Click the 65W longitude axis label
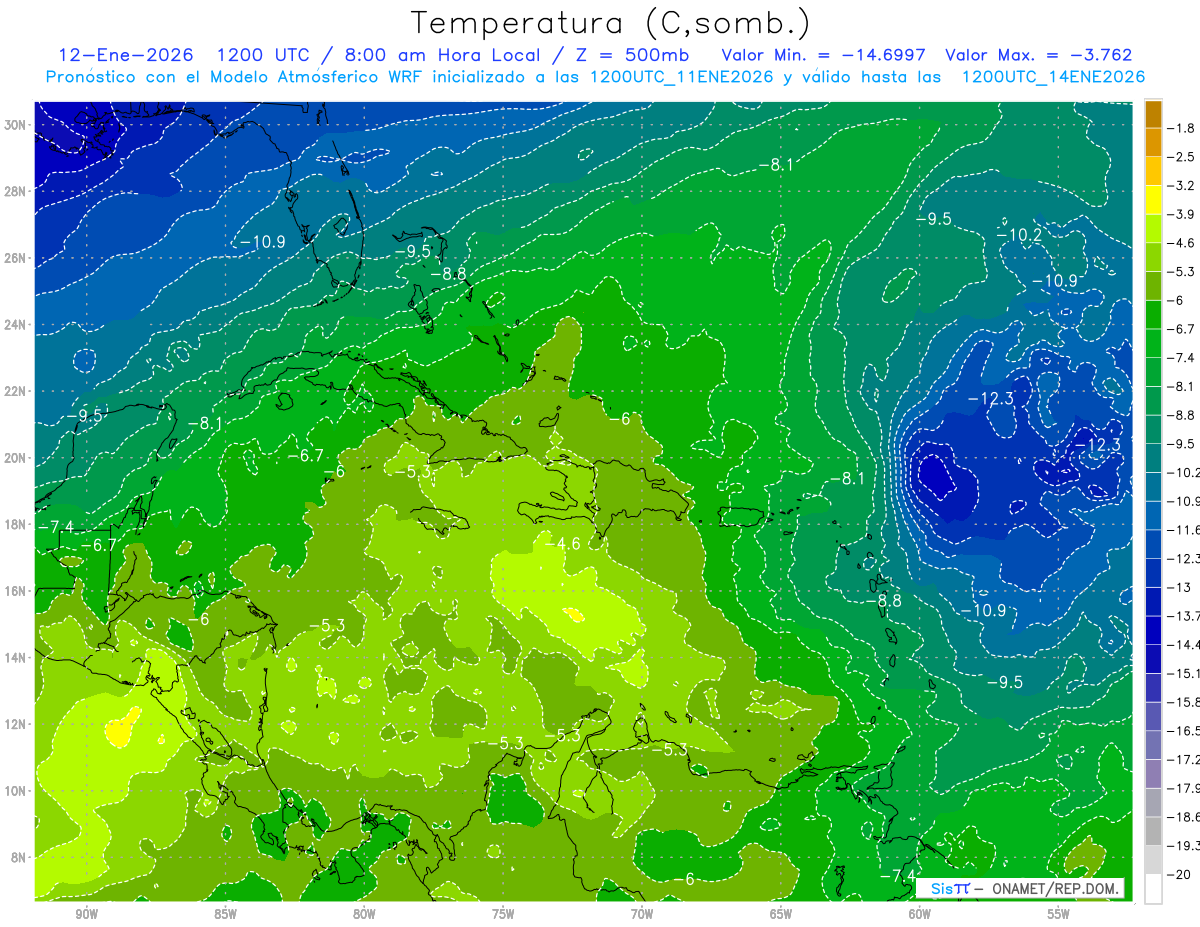 [781, 914]
